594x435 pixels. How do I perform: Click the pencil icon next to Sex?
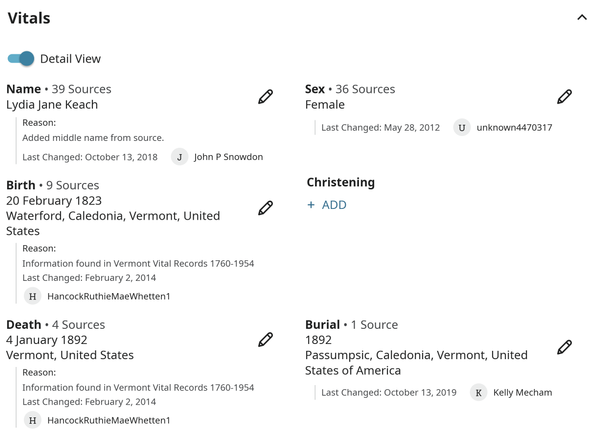click(564, 97)
